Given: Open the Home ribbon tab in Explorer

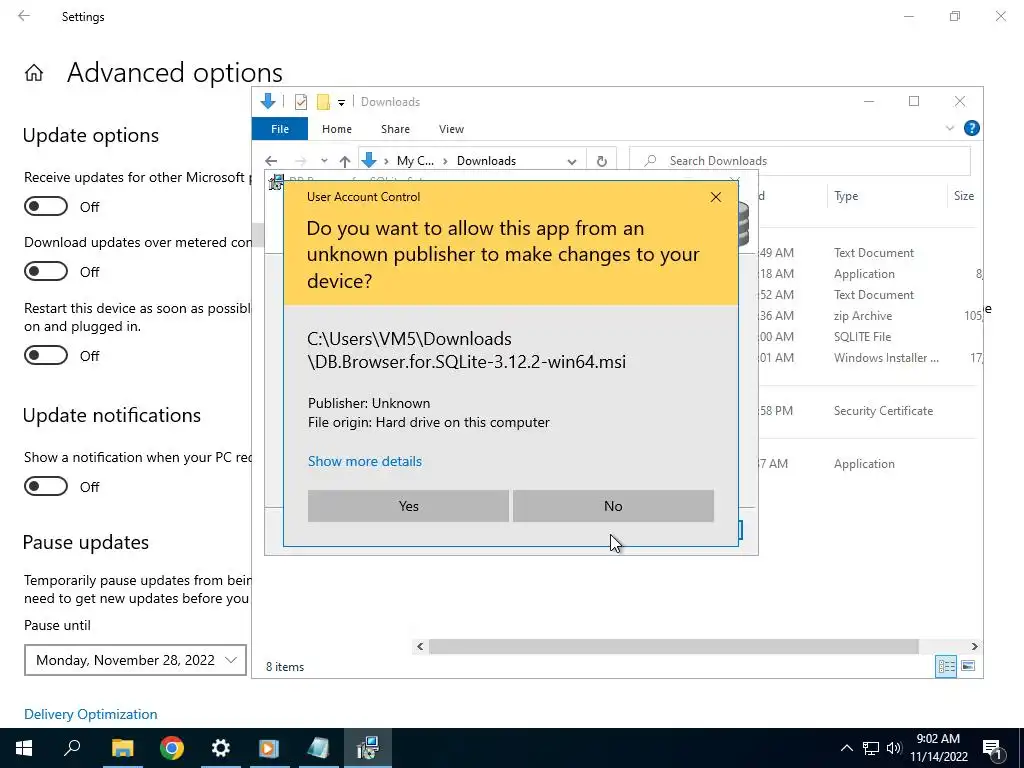Looking at the screenshot, I should 337,129.
